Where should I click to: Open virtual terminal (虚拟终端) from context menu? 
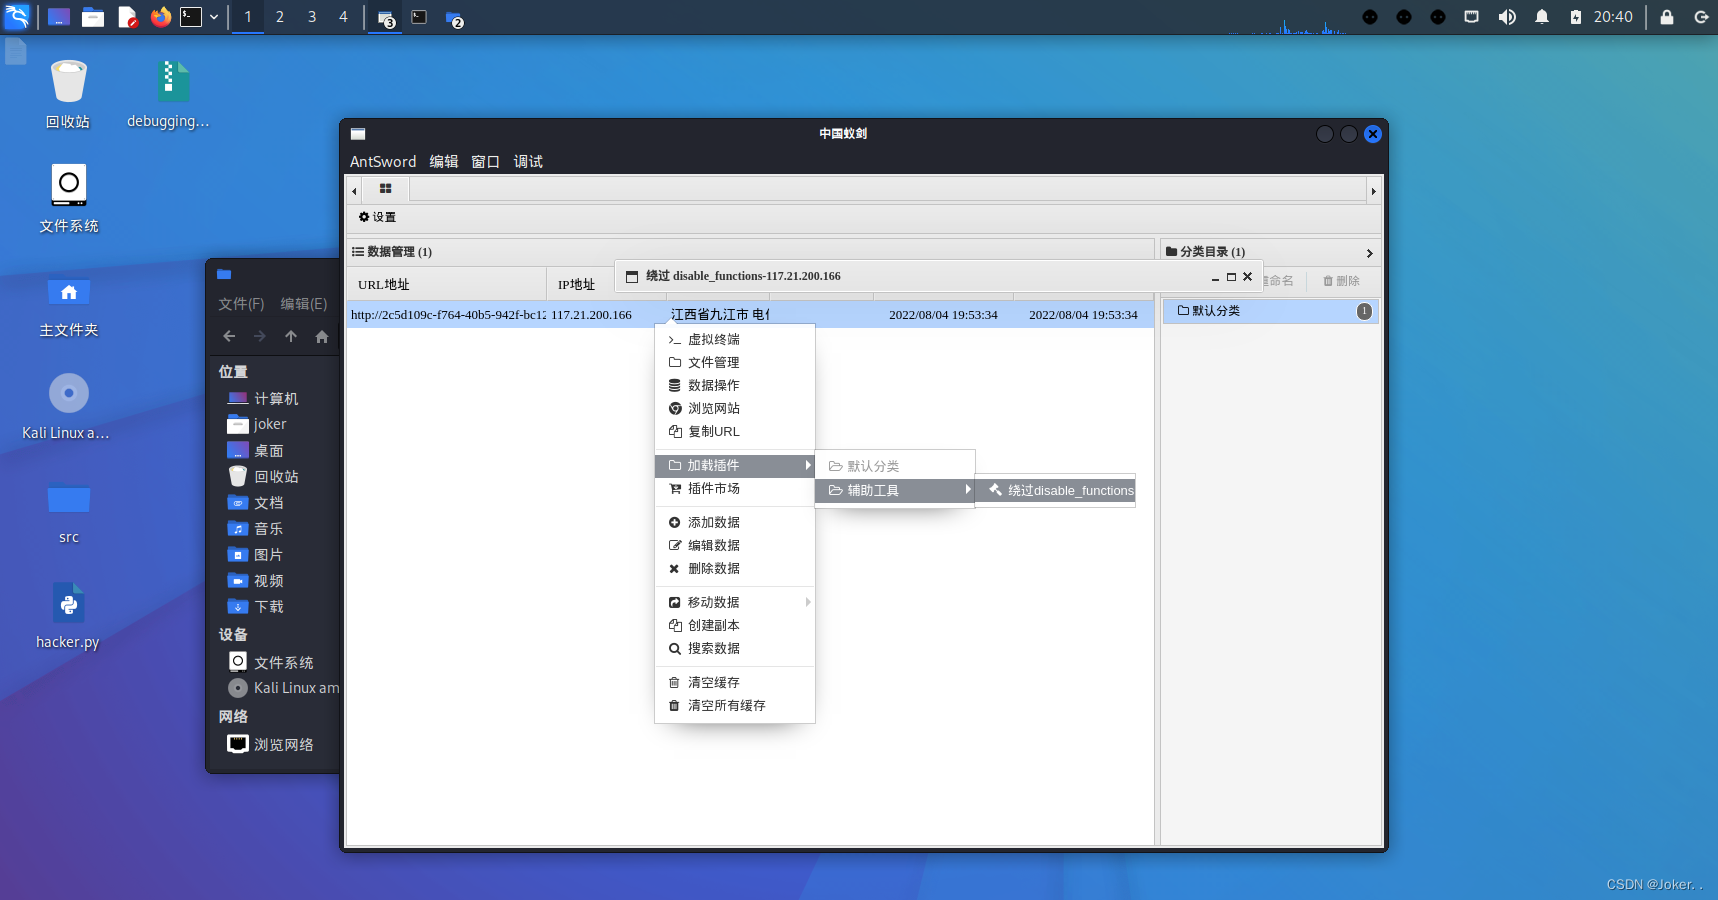[x=713, y=340]
